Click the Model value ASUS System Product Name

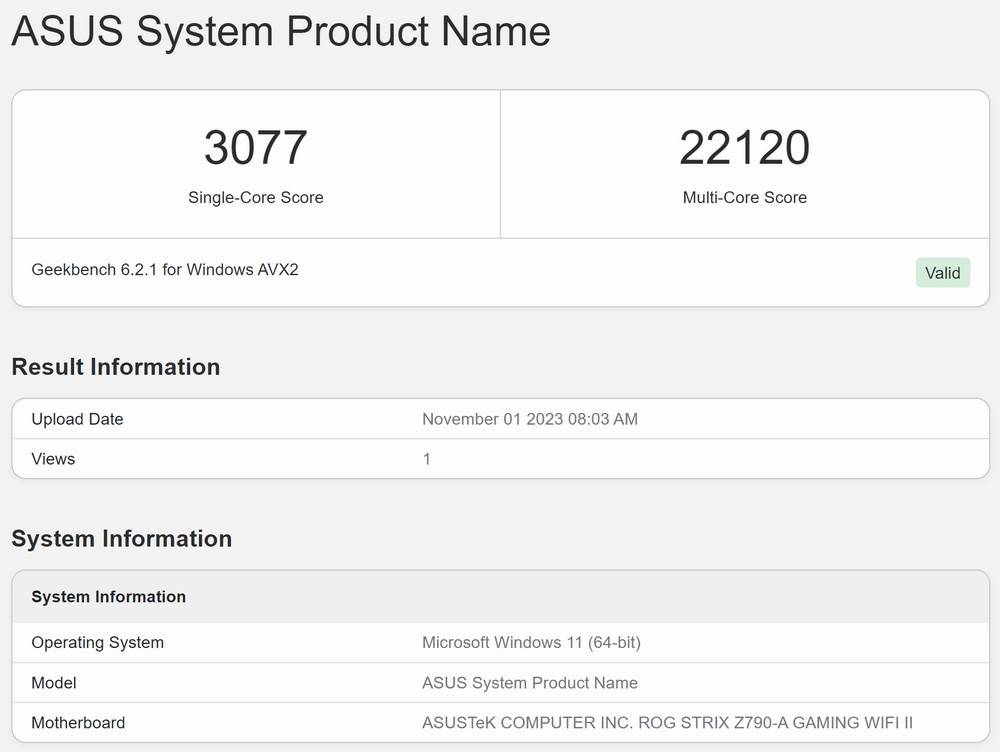529,683
